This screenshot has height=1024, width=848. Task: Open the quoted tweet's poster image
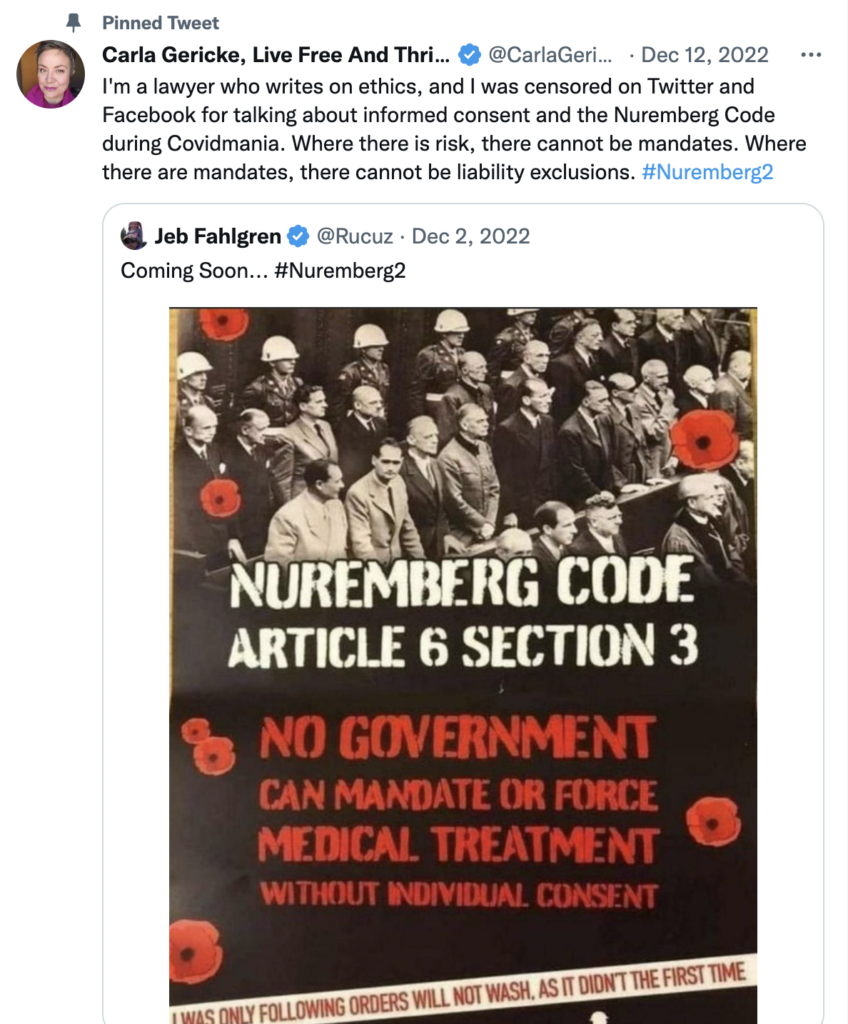click(463, 665)
